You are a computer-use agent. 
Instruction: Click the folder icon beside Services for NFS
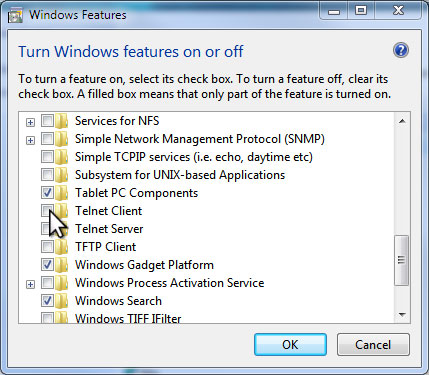[x=61, y=121]
